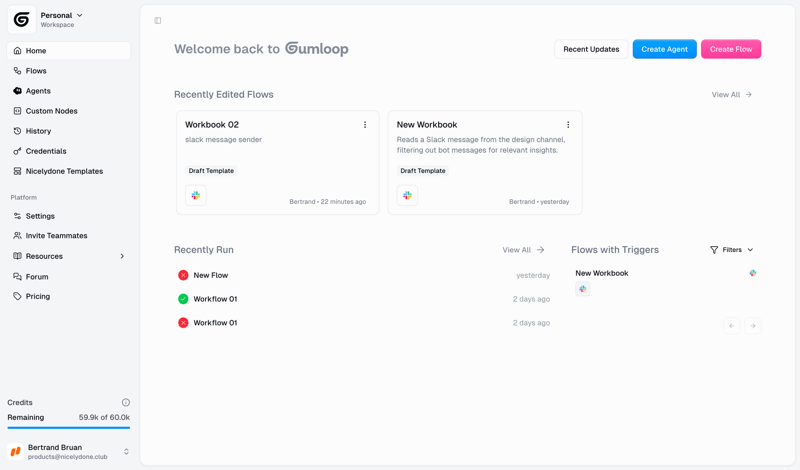Open Settings under Platform
Viewport: 800px width, 470px height.
(x=68, y=216)
